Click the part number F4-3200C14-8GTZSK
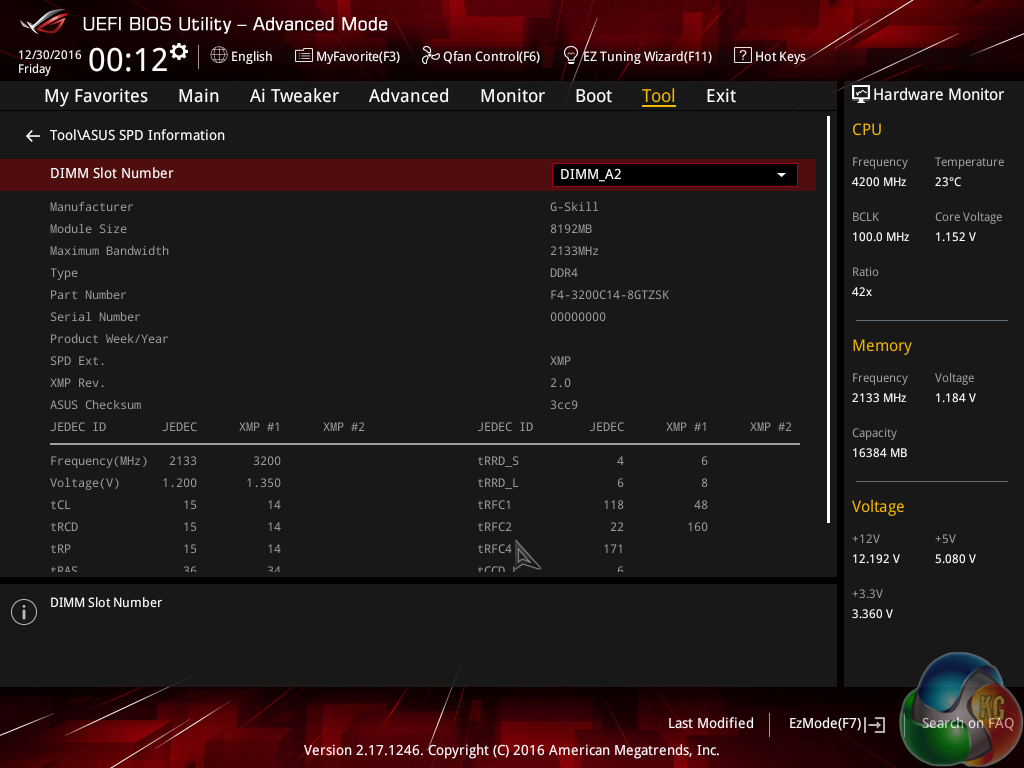Screen dimensions: 1024x768 pyautogui.click(x=609, y=295)
